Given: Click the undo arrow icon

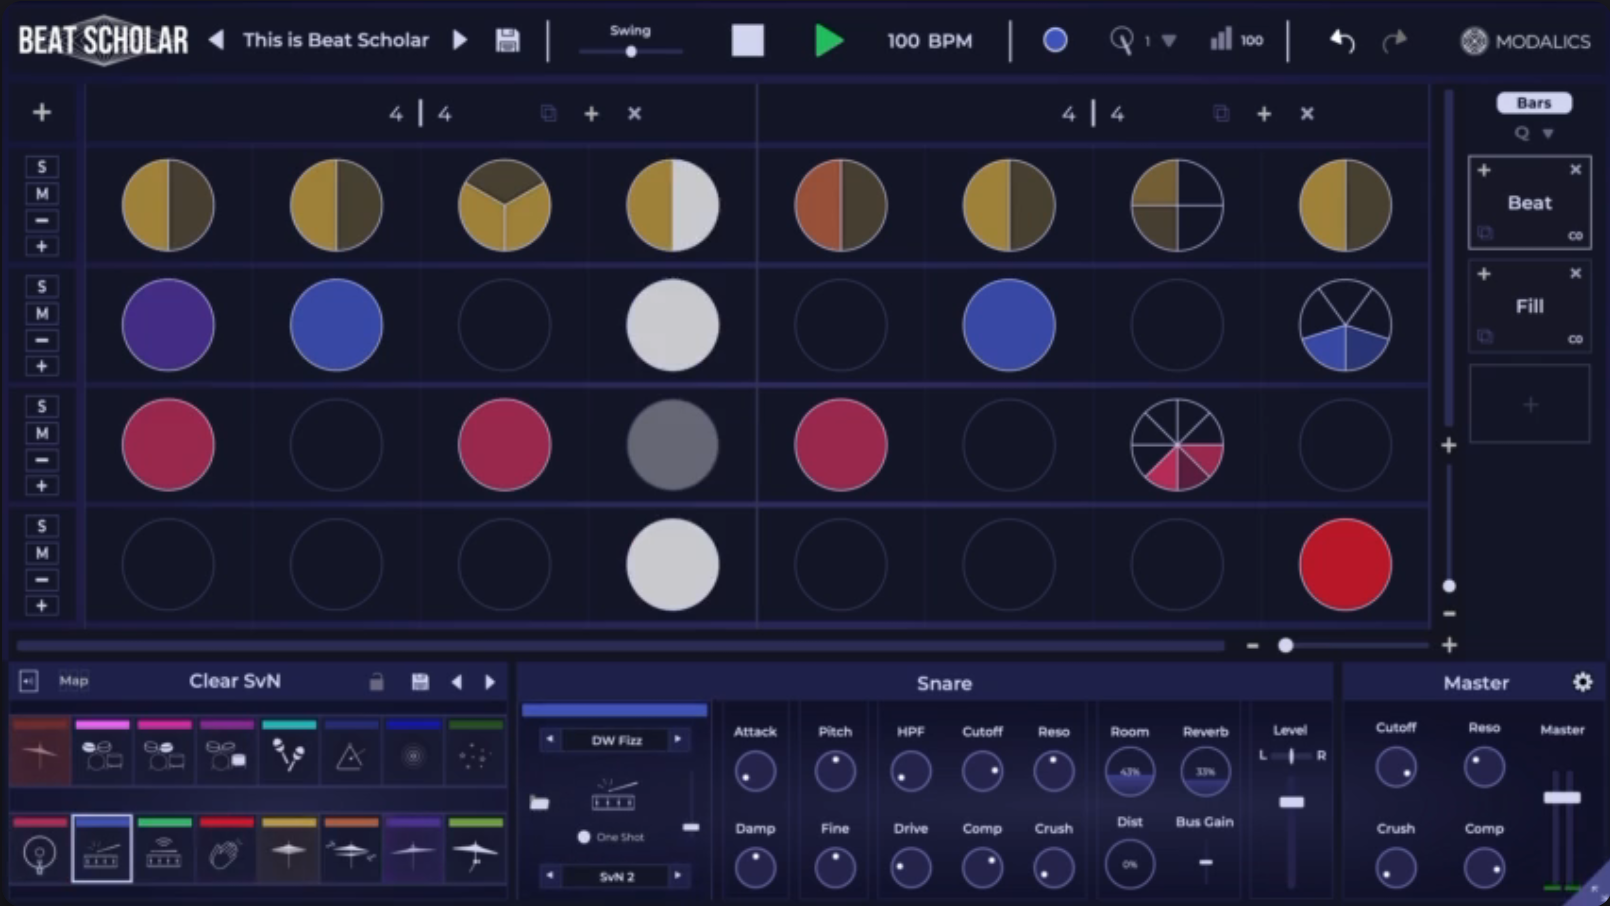Looking at the screenshot, I should point(1341,41).
